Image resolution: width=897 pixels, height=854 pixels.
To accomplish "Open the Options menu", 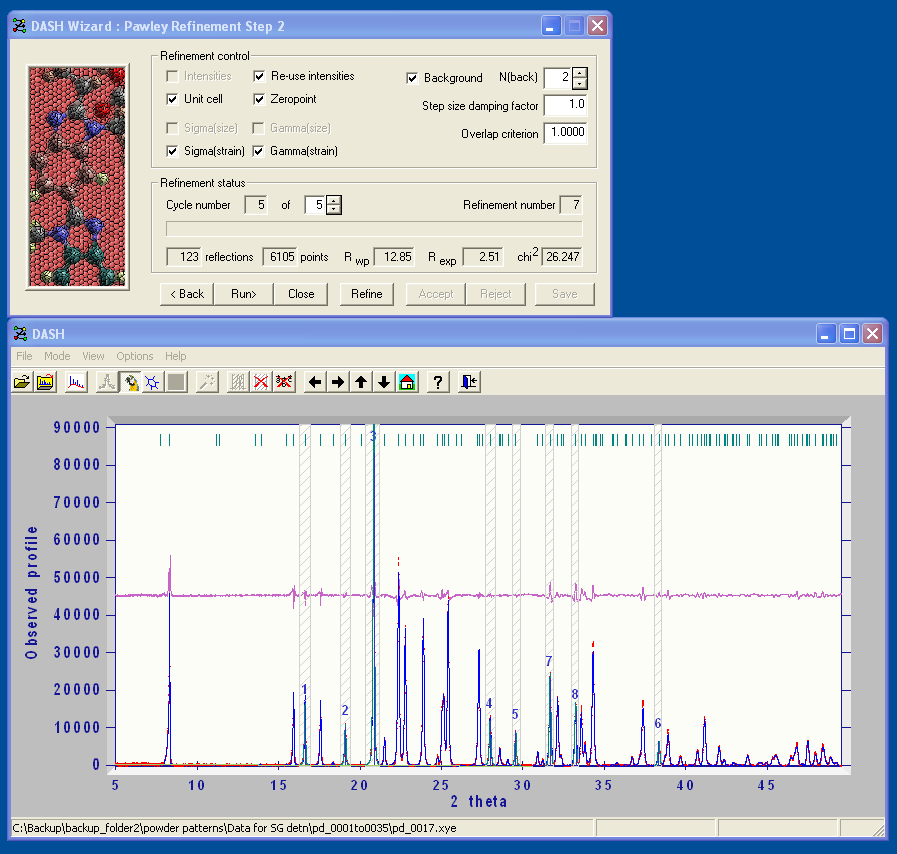I will pyautogui.click(x=135, y=356).
